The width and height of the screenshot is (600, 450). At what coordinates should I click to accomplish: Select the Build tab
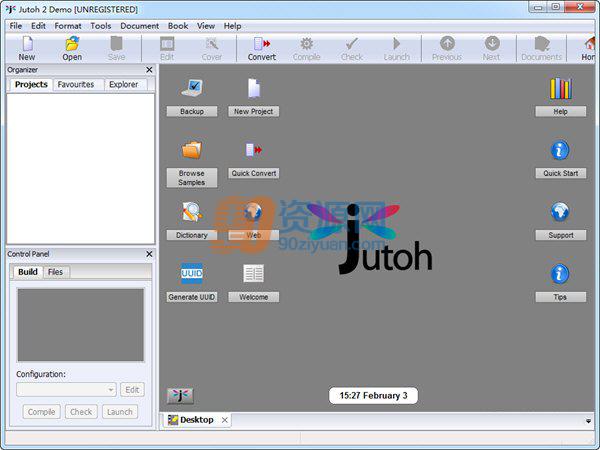(28, 272)
